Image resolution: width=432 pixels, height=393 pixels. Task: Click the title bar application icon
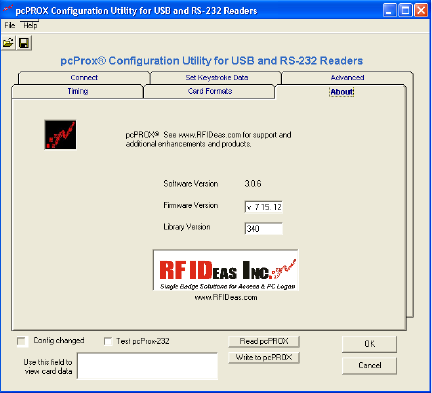[7, 9]
